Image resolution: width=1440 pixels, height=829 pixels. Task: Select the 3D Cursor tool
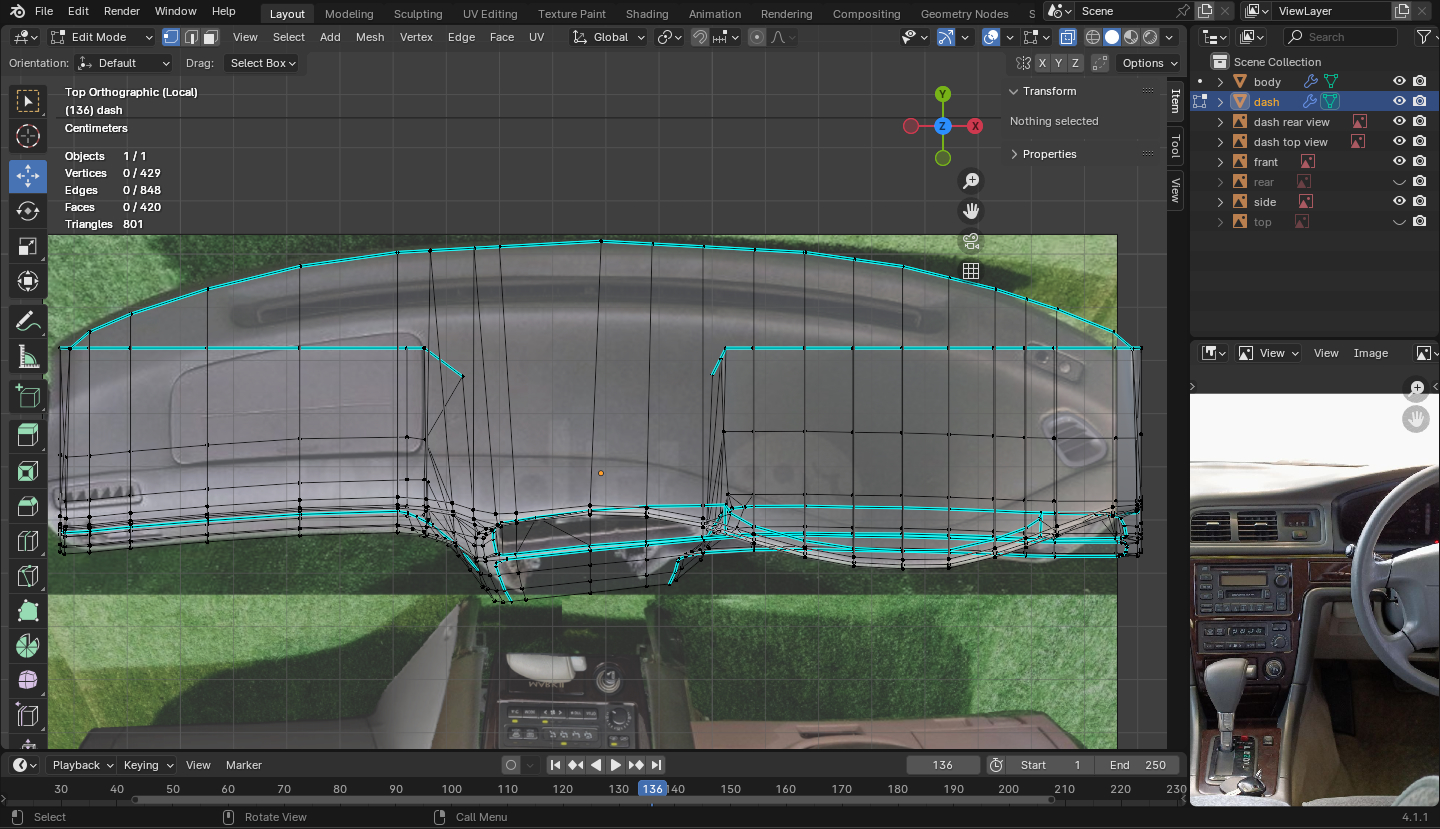point(28,137)
